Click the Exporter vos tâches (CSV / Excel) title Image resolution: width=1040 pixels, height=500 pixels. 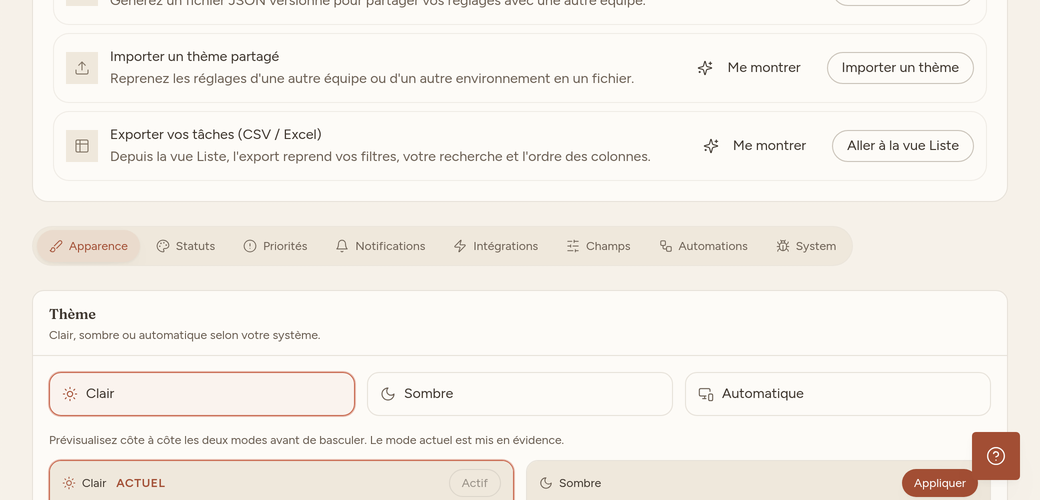tap(216, 135)
